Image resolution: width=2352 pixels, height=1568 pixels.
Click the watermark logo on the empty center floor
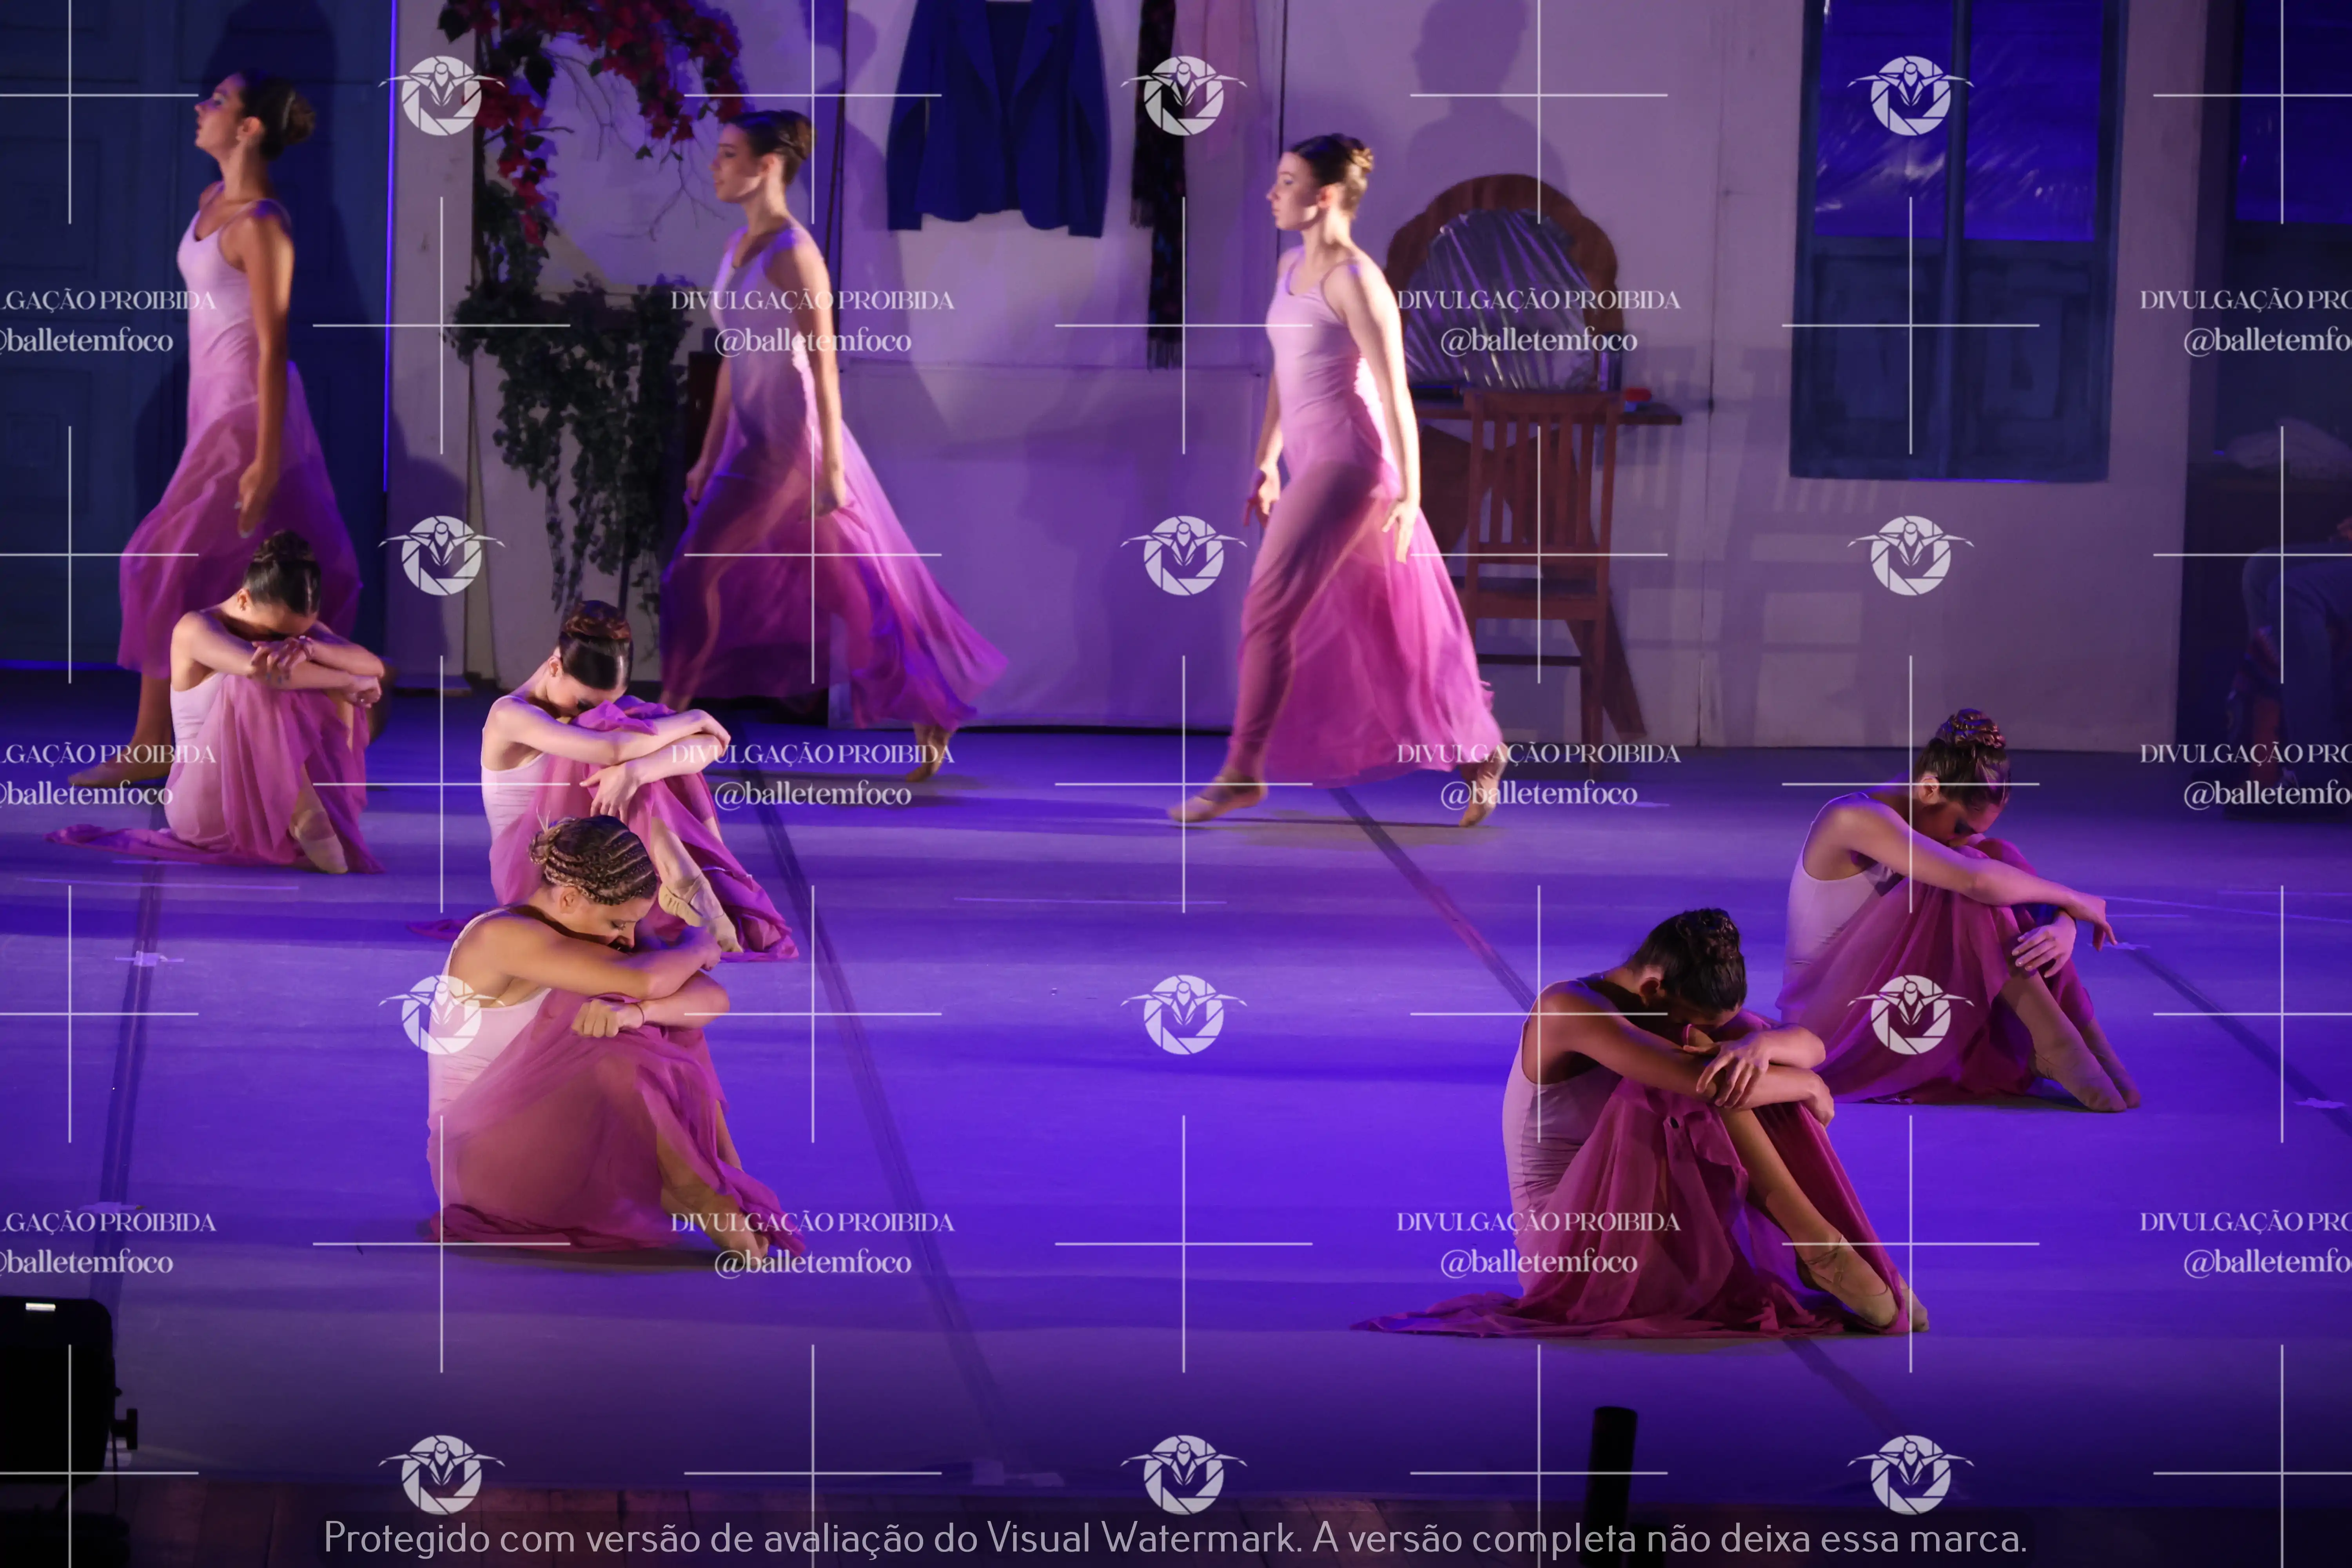click(1183, 1014)
